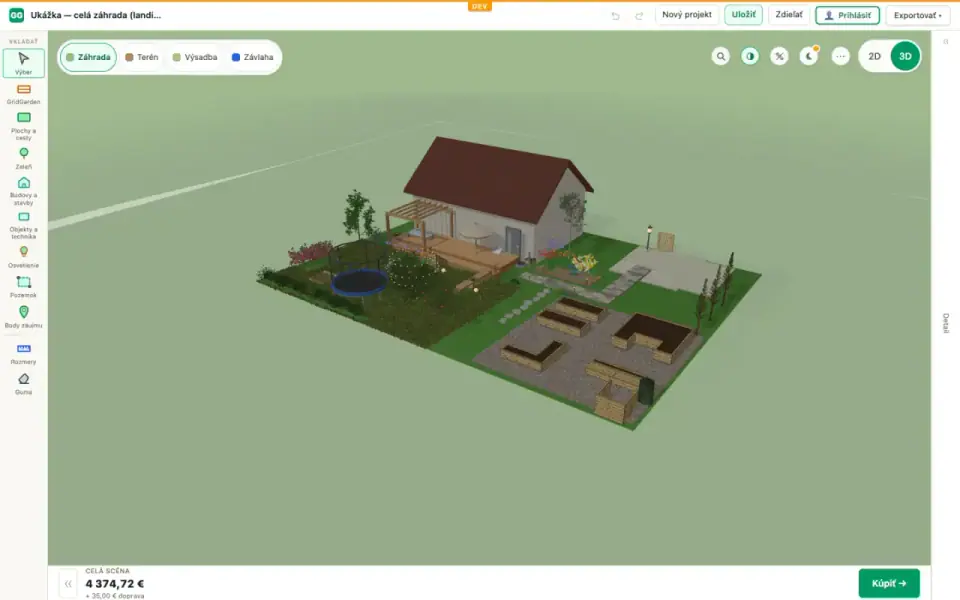960x600 pixels.
Task: Select the Terén layer tab
Action: click(x=142, y=57)
